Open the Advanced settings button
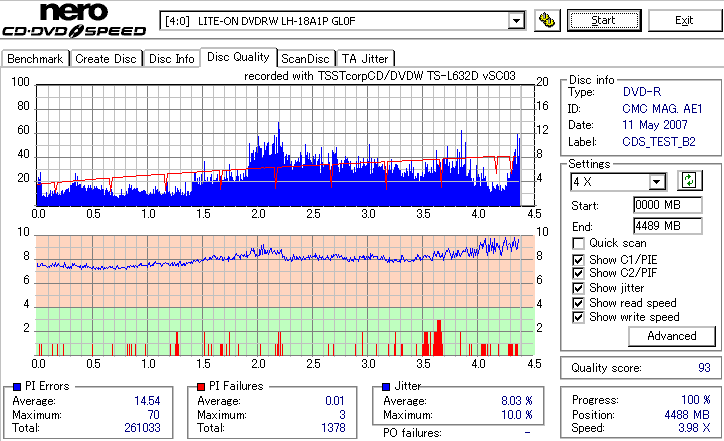 coord(672,336)
